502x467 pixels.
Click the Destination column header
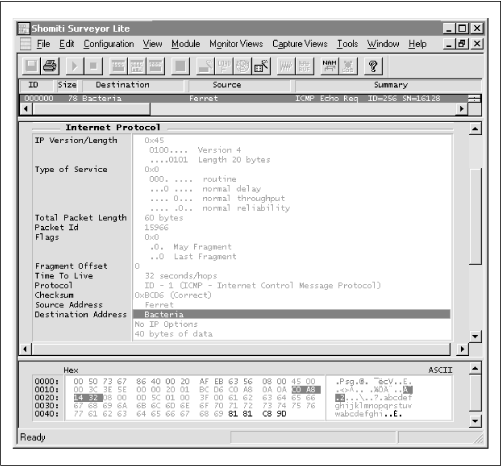pos(133,85)
